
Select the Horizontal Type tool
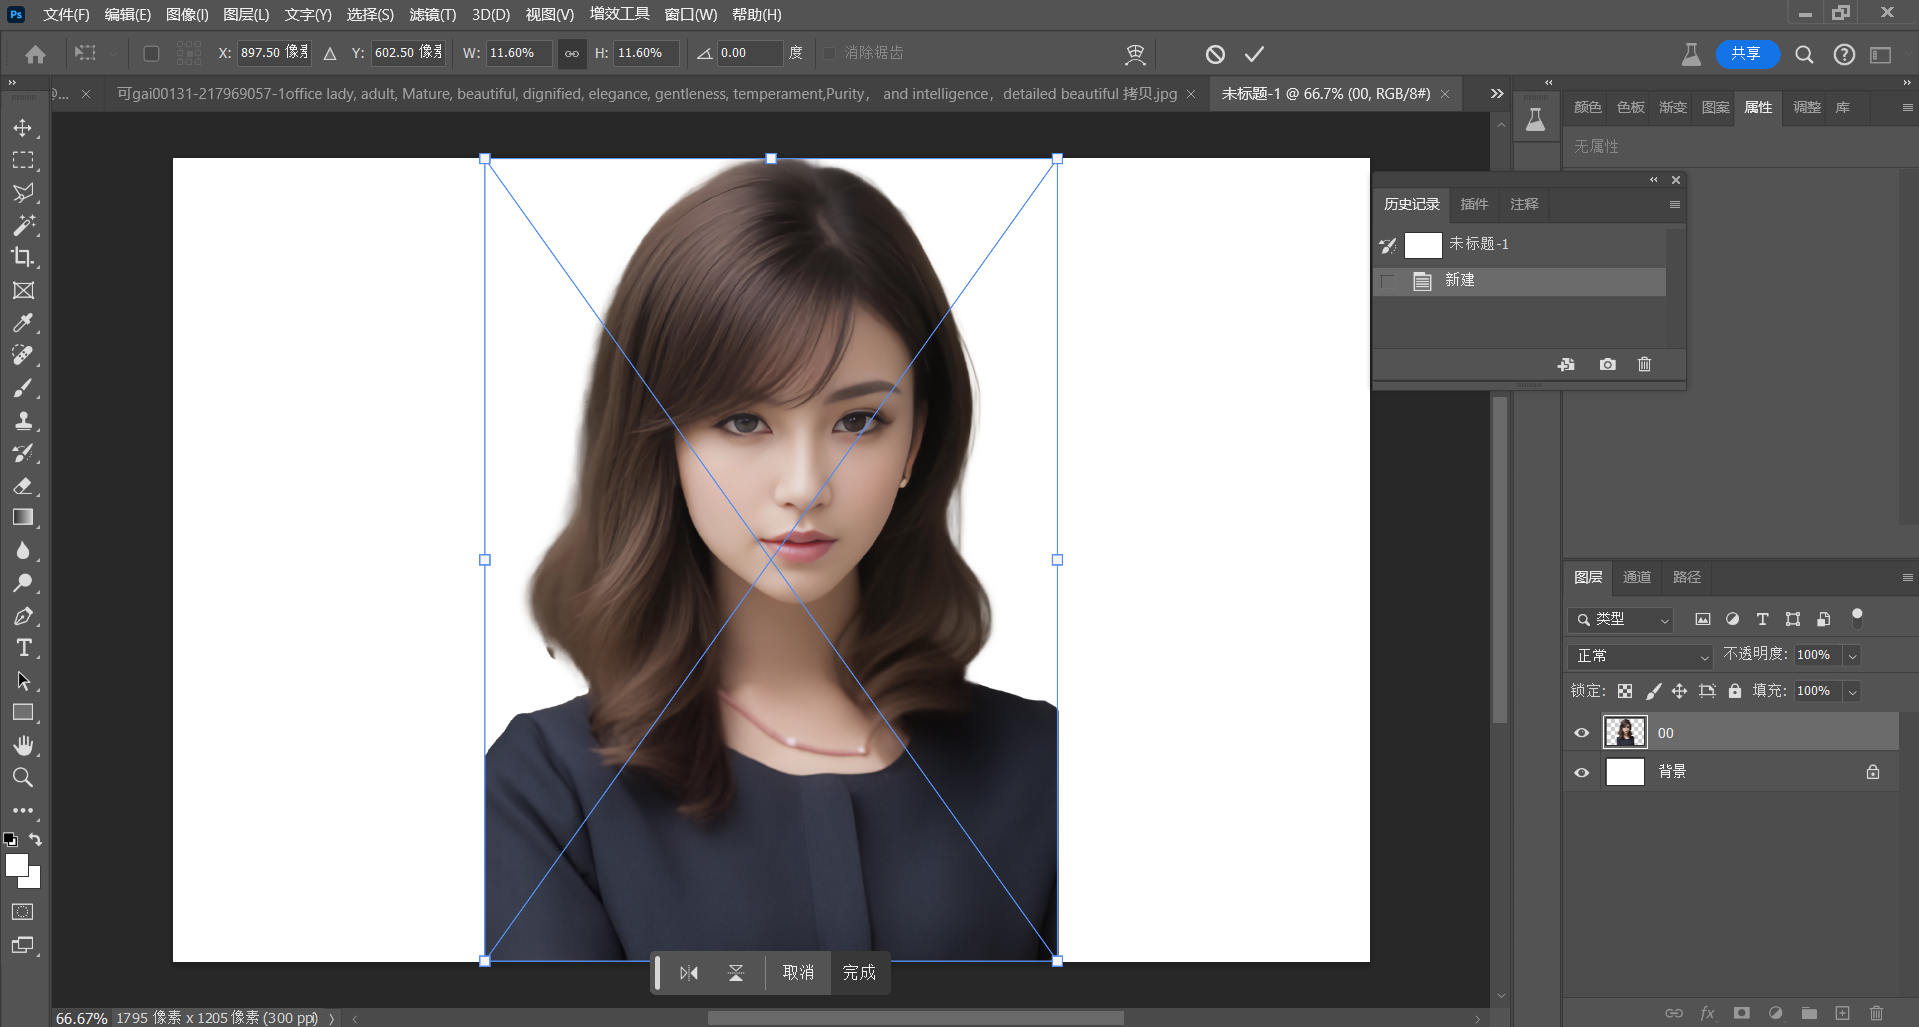click(x=23, y=648)
